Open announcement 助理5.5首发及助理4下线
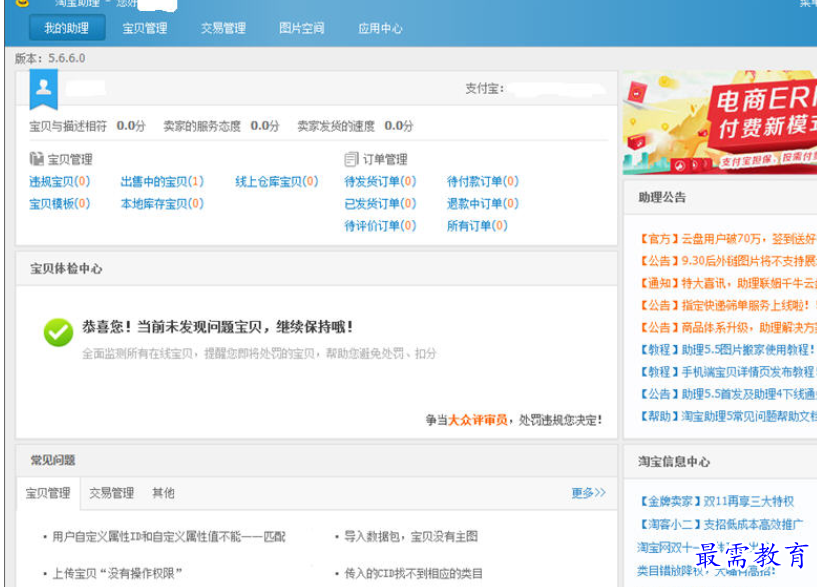The height and width of the screenshot is (587, 817). pyautogui.click(x=728, y=394)
